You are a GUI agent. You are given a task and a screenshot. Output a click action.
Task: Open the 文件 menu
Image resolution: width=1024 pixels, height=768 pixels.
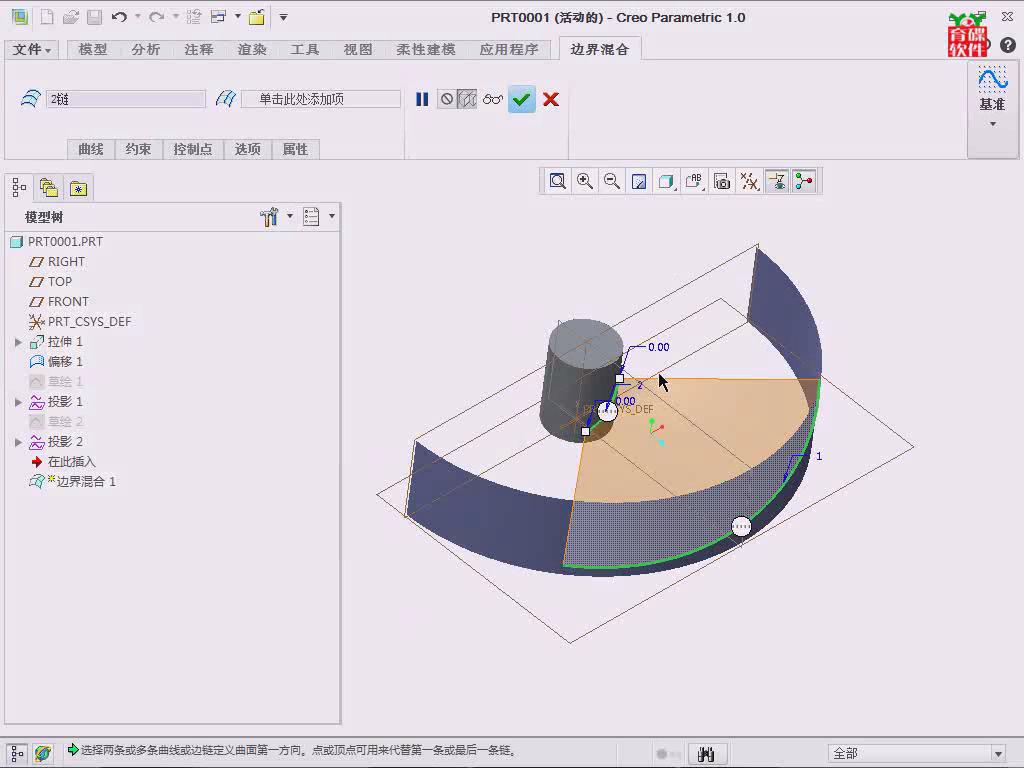tap(31, 50)
